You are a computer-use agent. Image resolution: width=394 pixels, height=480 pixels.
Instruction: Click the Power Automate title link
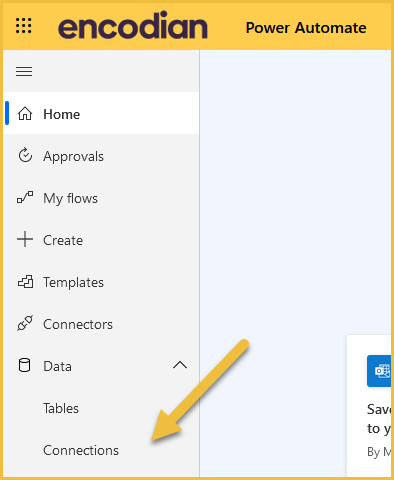[306, 28]
